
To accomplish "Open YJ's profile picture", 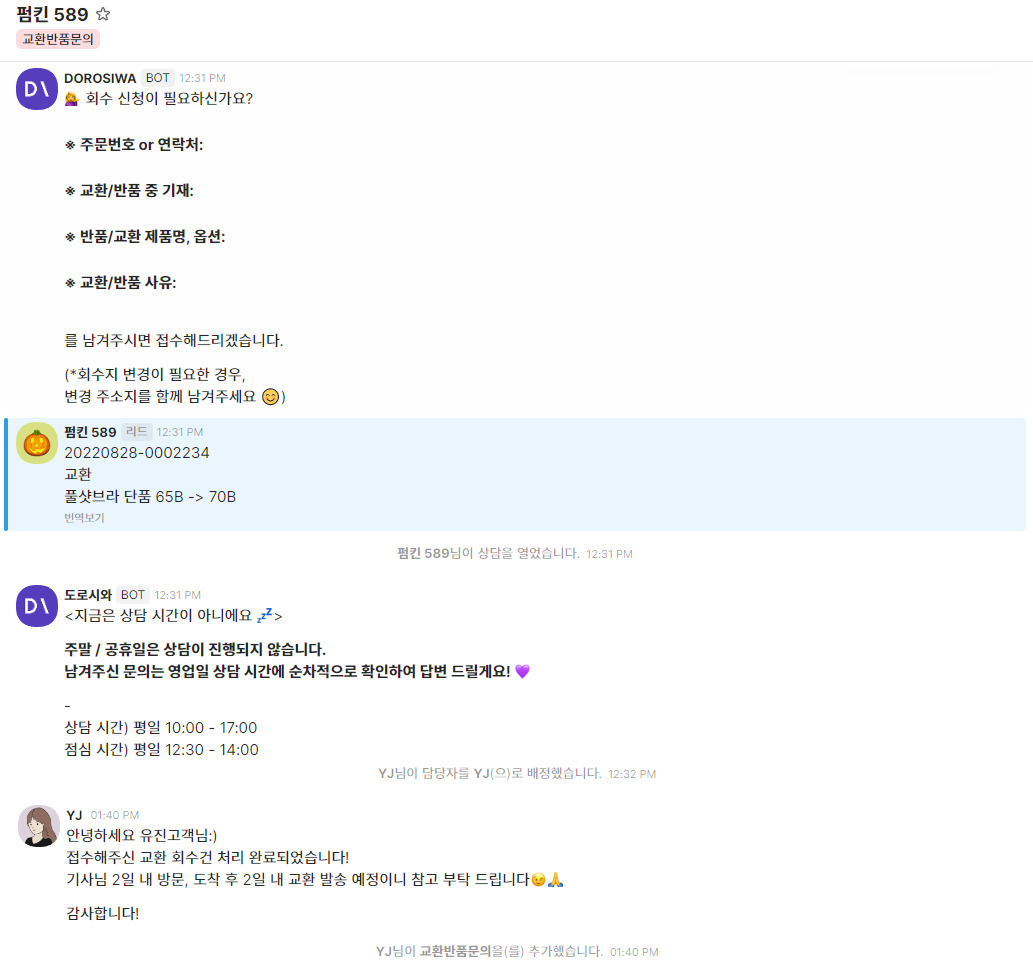I will coord(39,826).
